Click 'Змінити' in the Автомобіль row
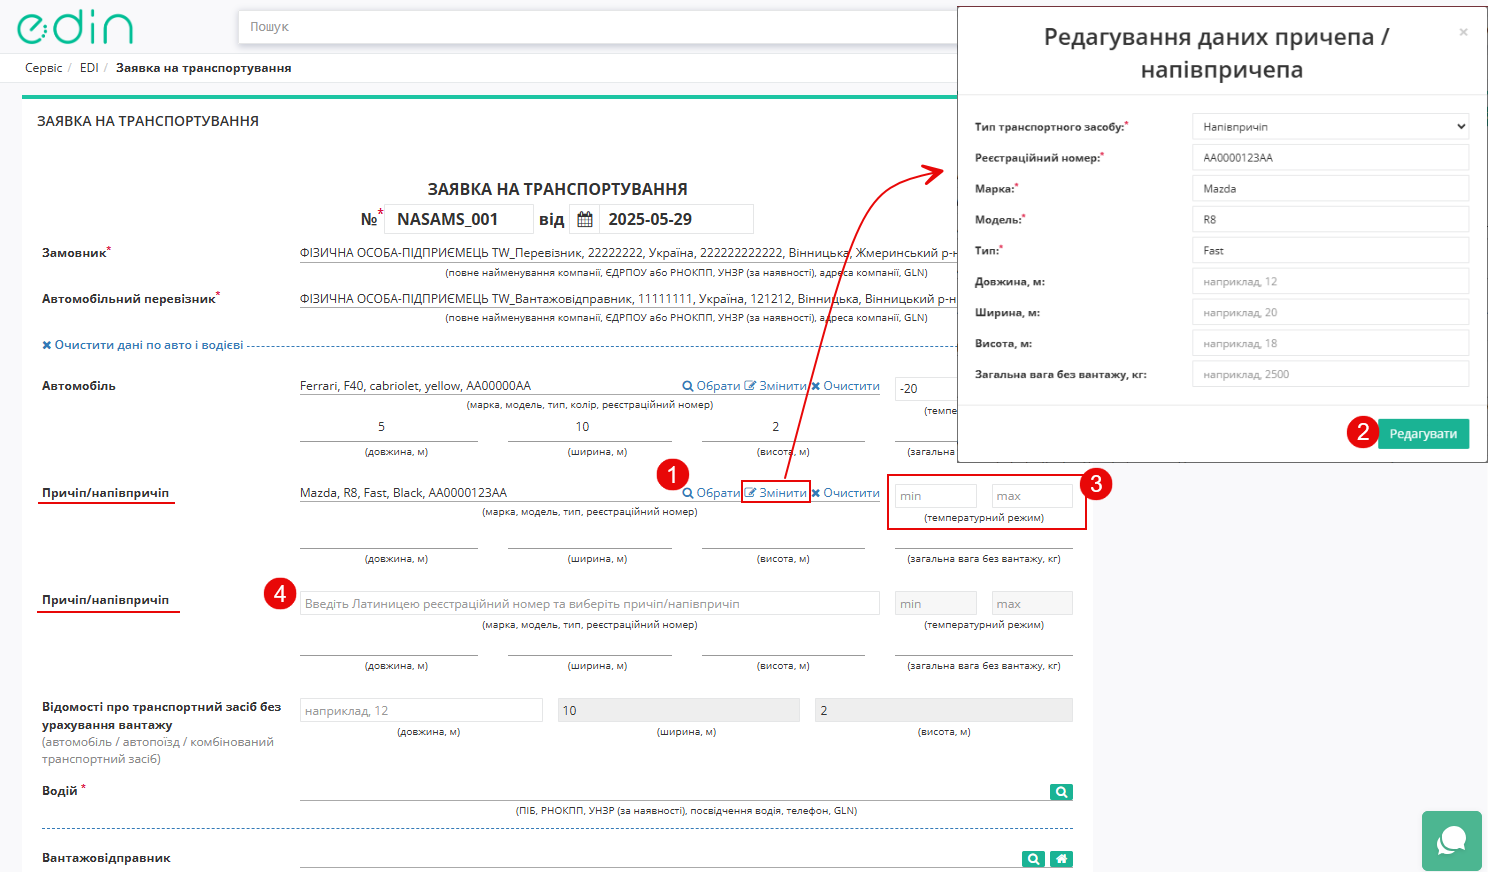The height and width of the screenshot is (872, 1488). 776,386
